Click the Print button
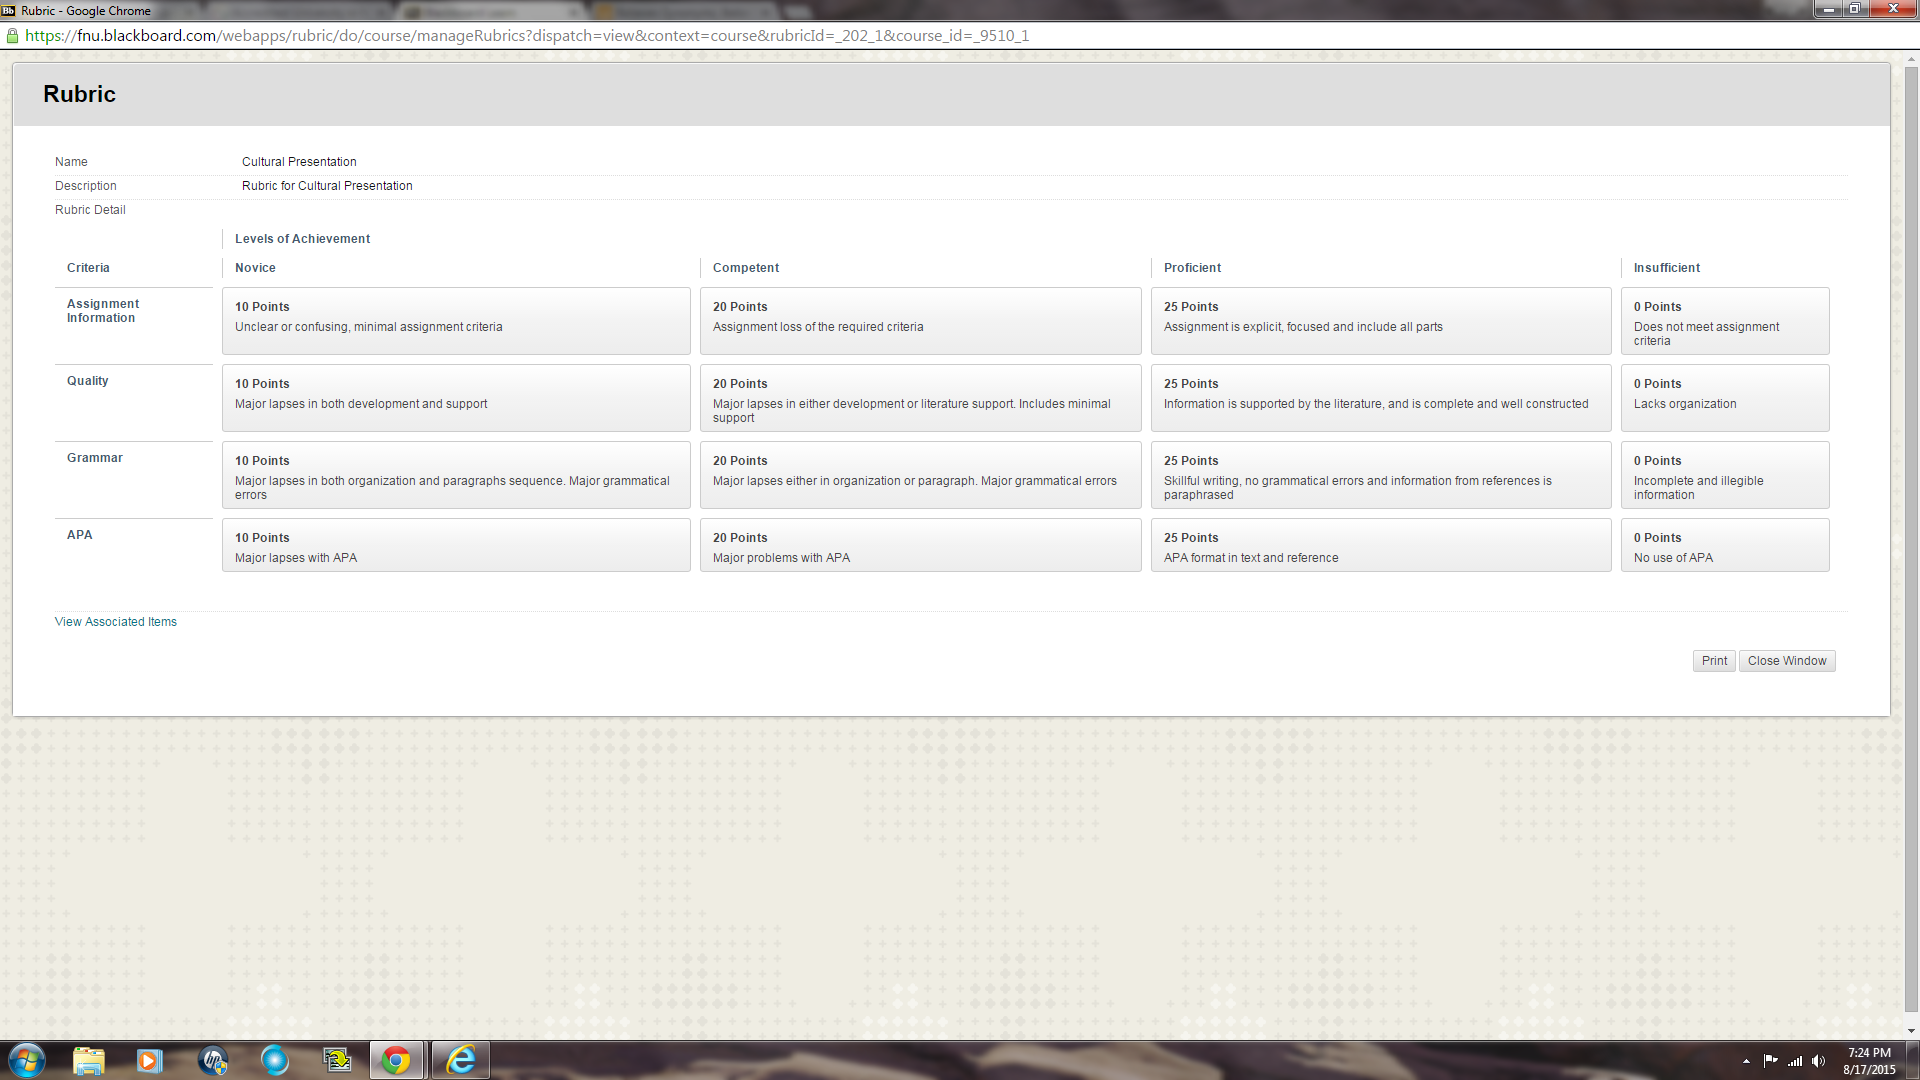Image resolution: width=1920 pixels, height=1080 pixels. coord(1713,660)
